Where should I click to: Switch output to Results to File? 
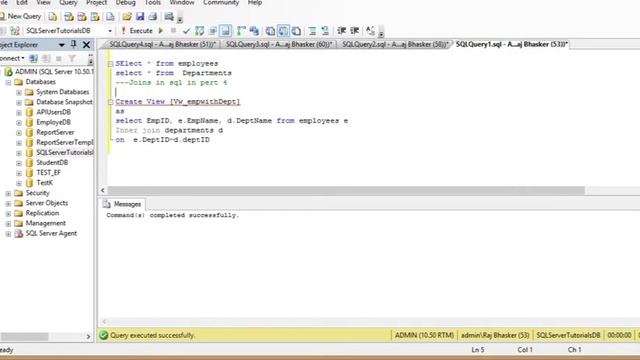tap(296, 31)
